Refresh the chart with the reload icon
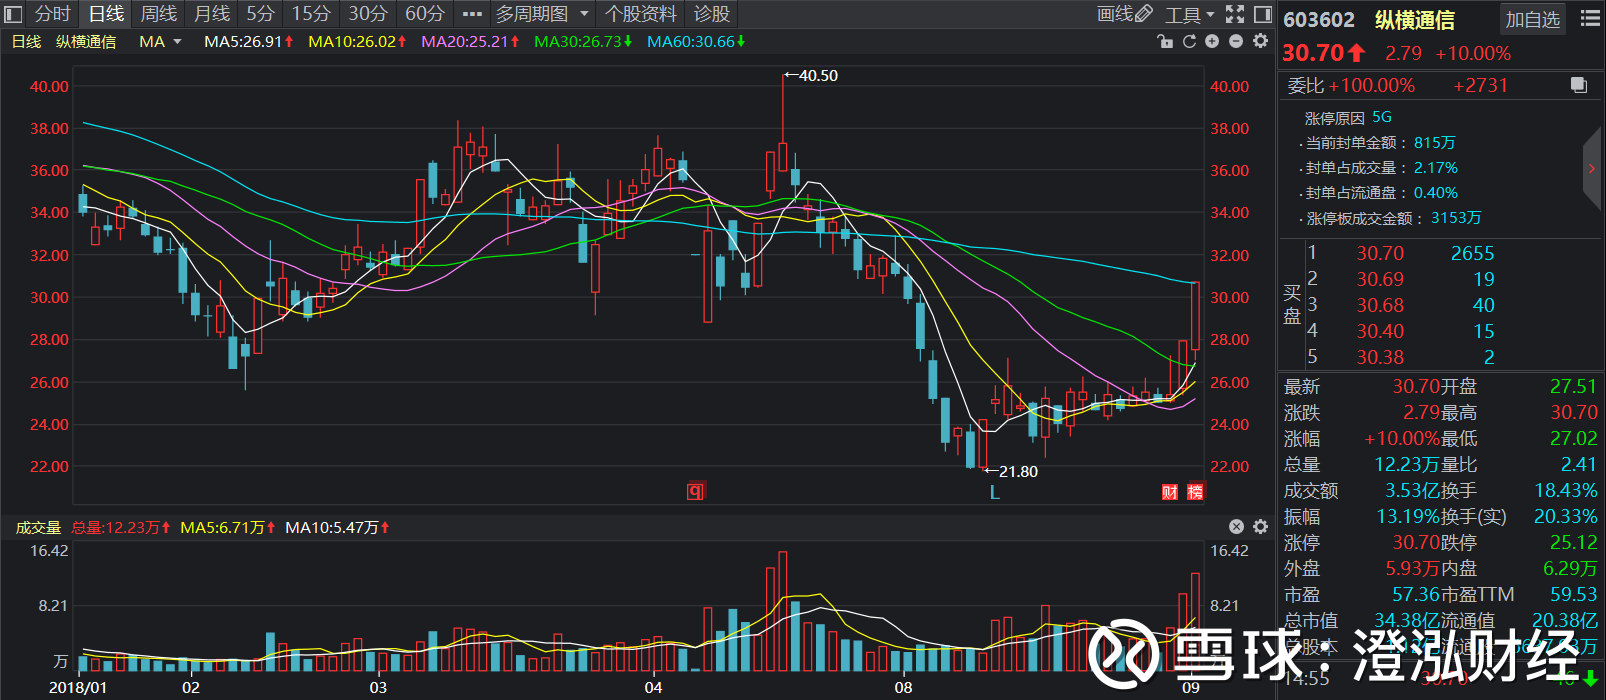1606x700 pixels. [1189, 41]
